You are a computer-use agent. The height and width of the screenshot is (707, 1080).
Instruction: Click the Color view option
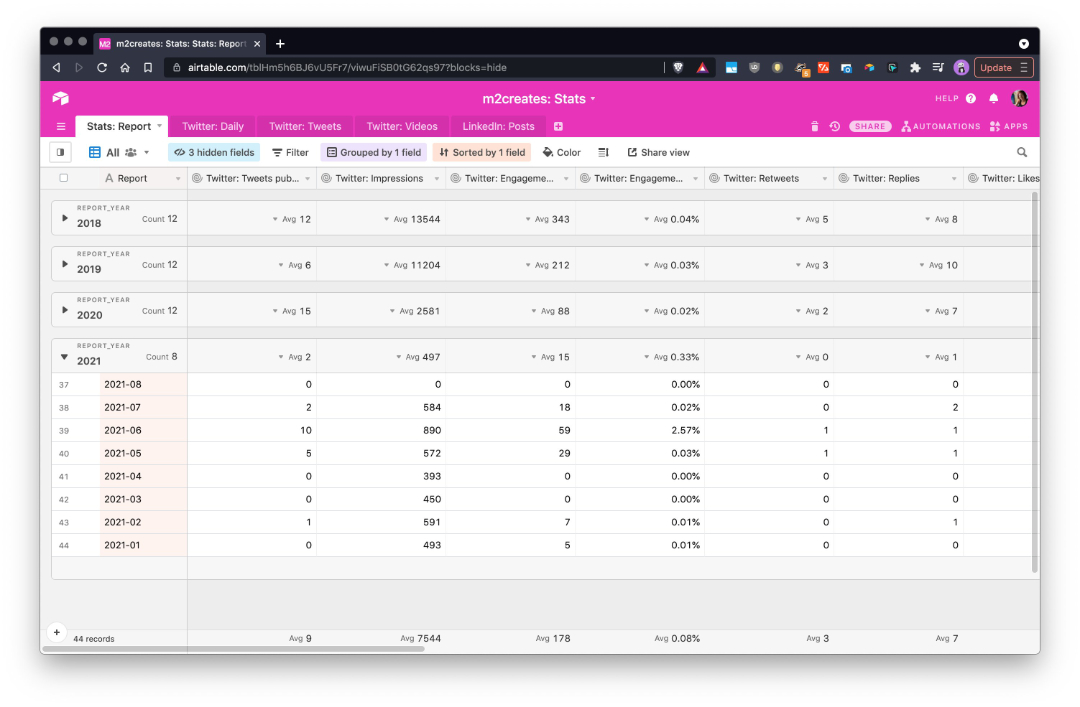561,152
